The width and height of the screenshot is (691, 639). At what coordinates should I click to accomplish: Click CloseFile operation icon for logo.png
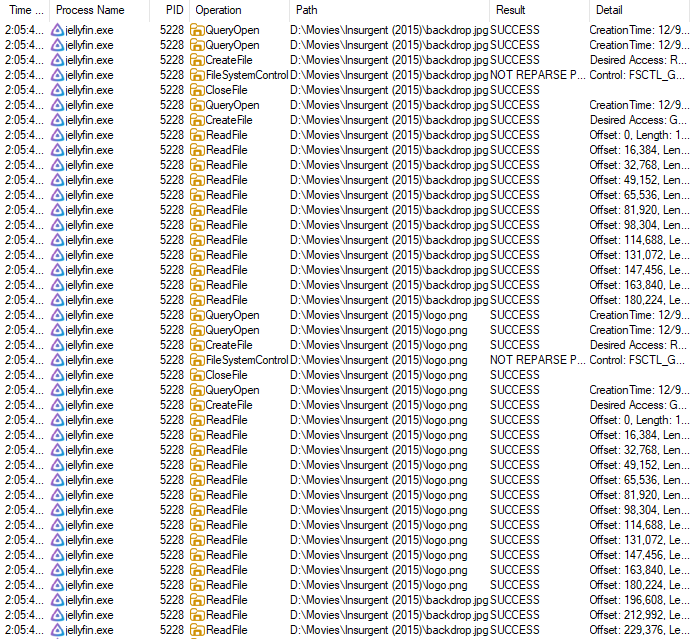click(x=197, y=375)
